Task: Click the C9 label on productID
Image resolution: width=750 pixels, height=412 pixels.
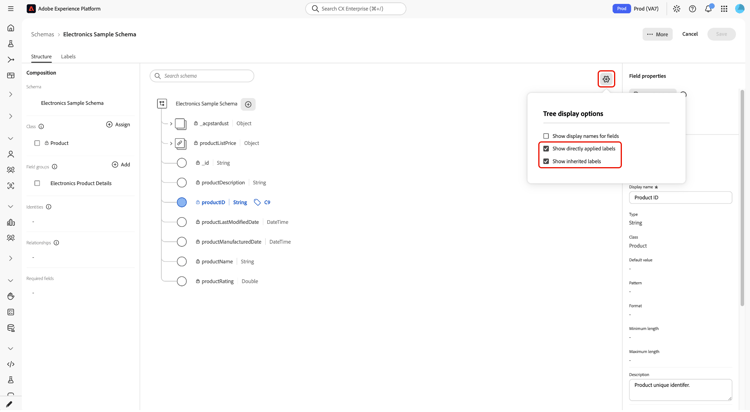Action: click(x=267, y=202)
